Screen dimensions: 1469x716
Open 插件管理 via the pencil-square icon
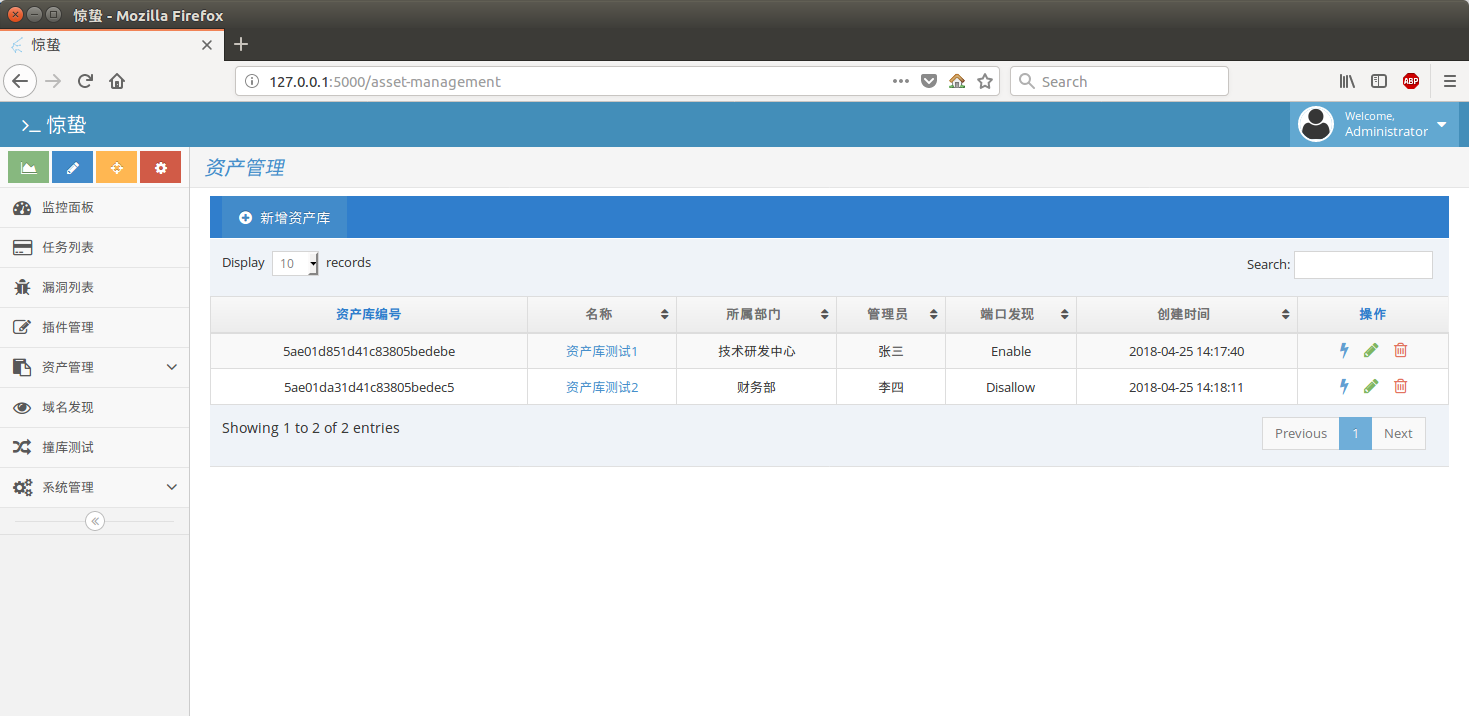(x=24, y=327)
